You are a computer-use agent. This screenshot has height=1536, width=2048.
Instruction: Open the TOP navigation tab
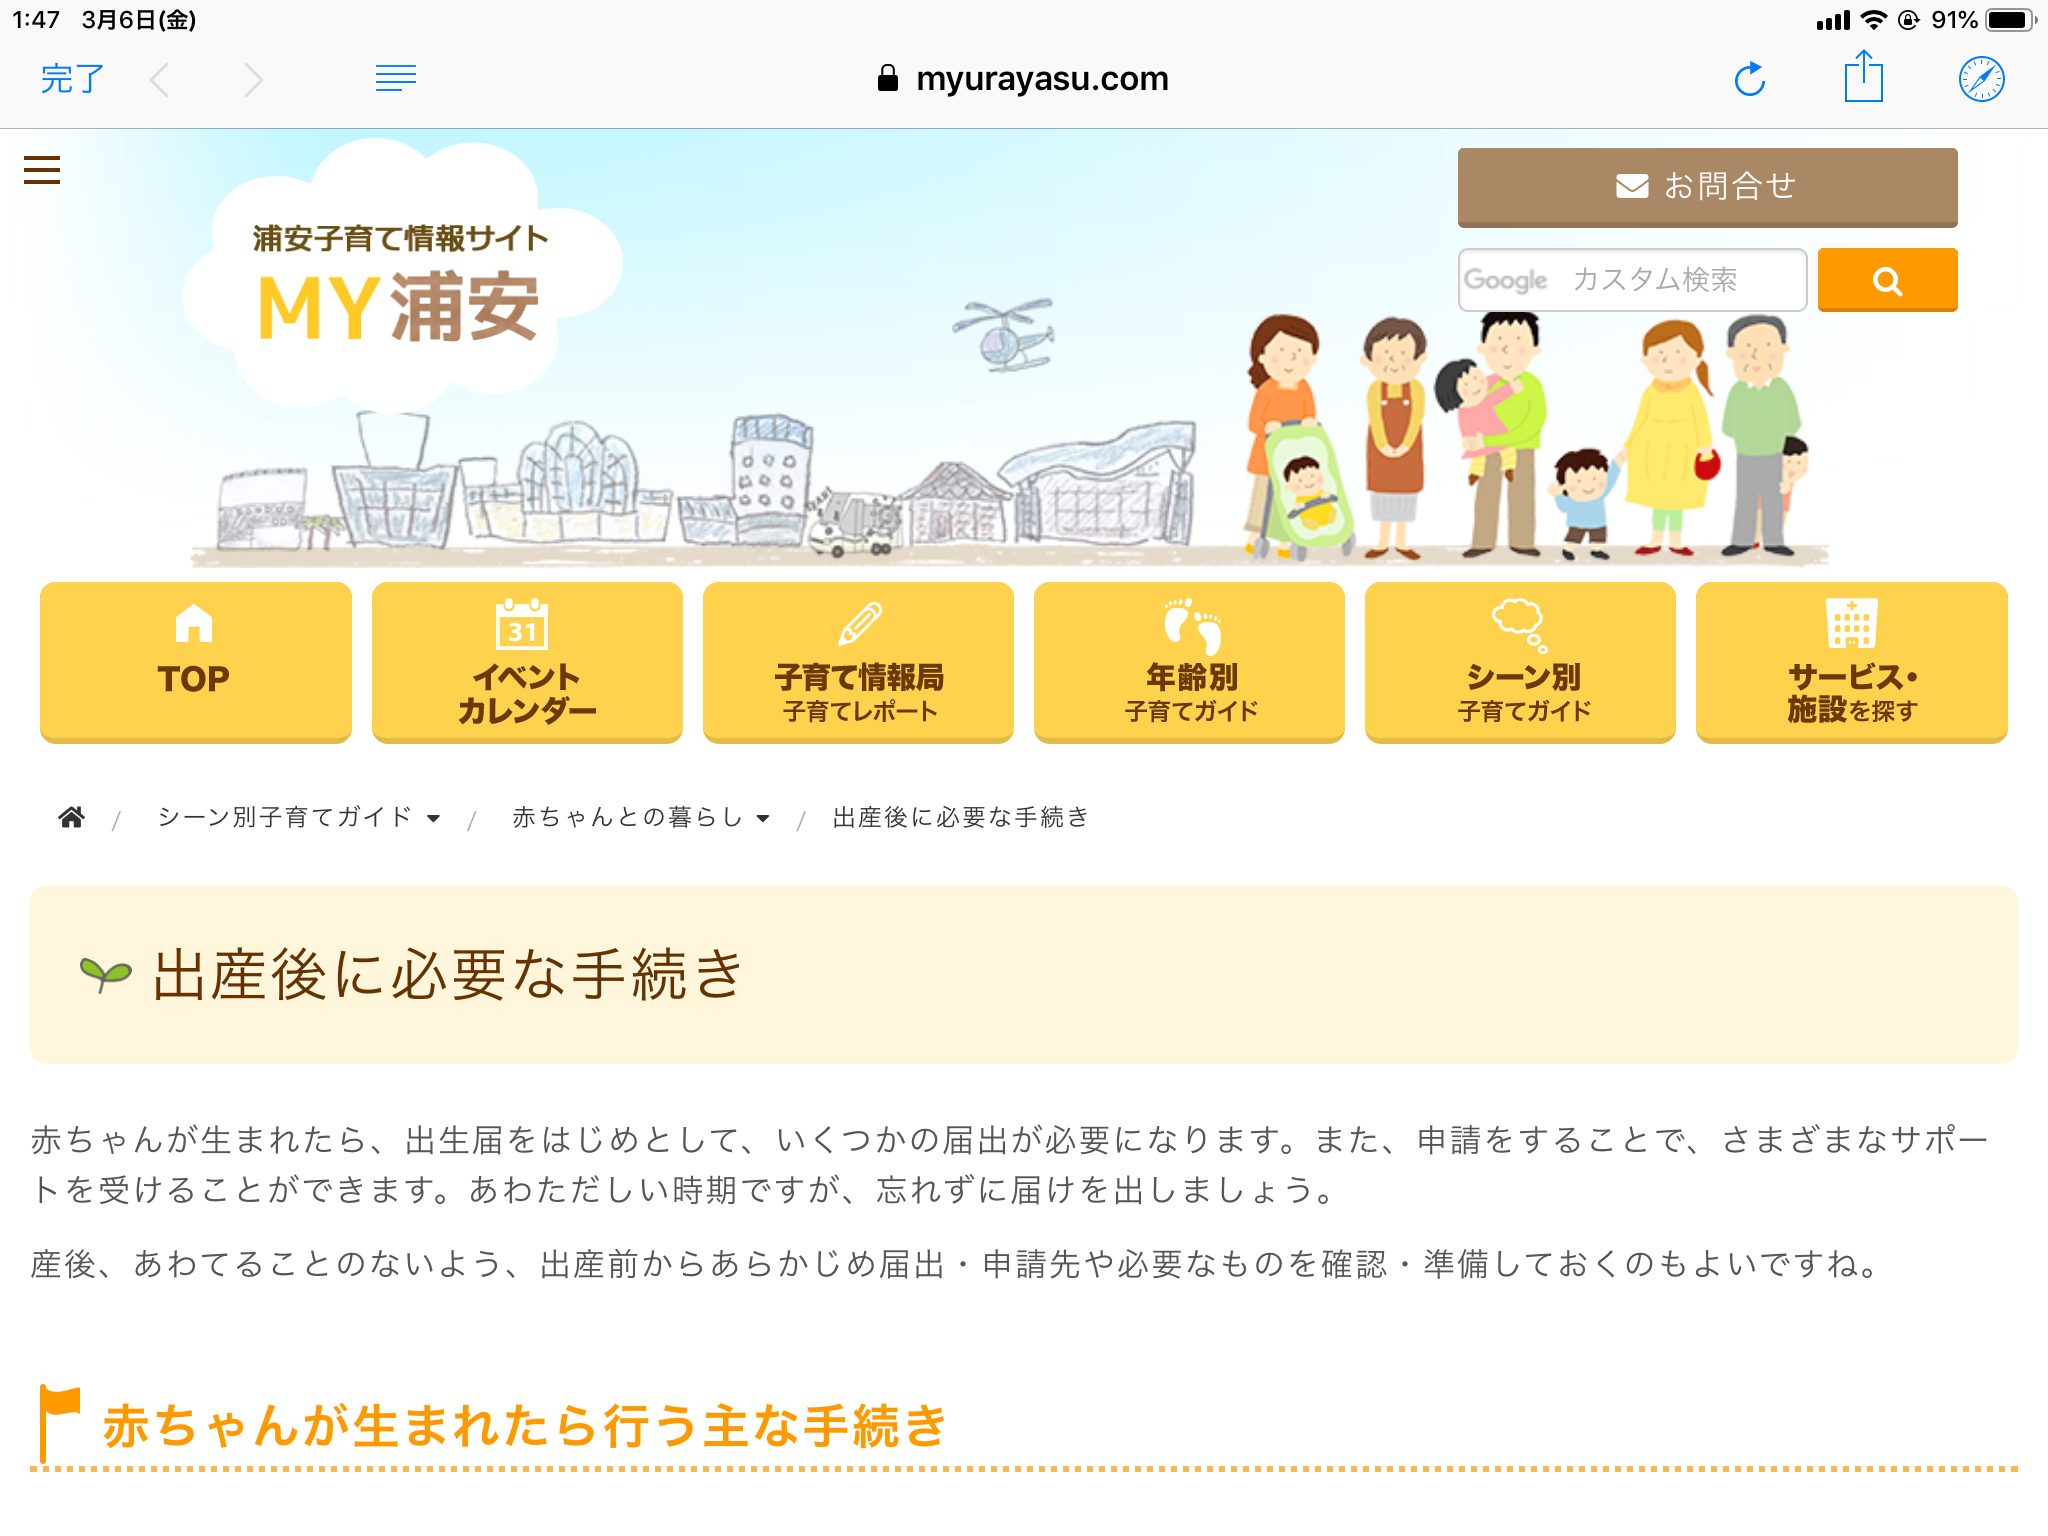(195, 661)
